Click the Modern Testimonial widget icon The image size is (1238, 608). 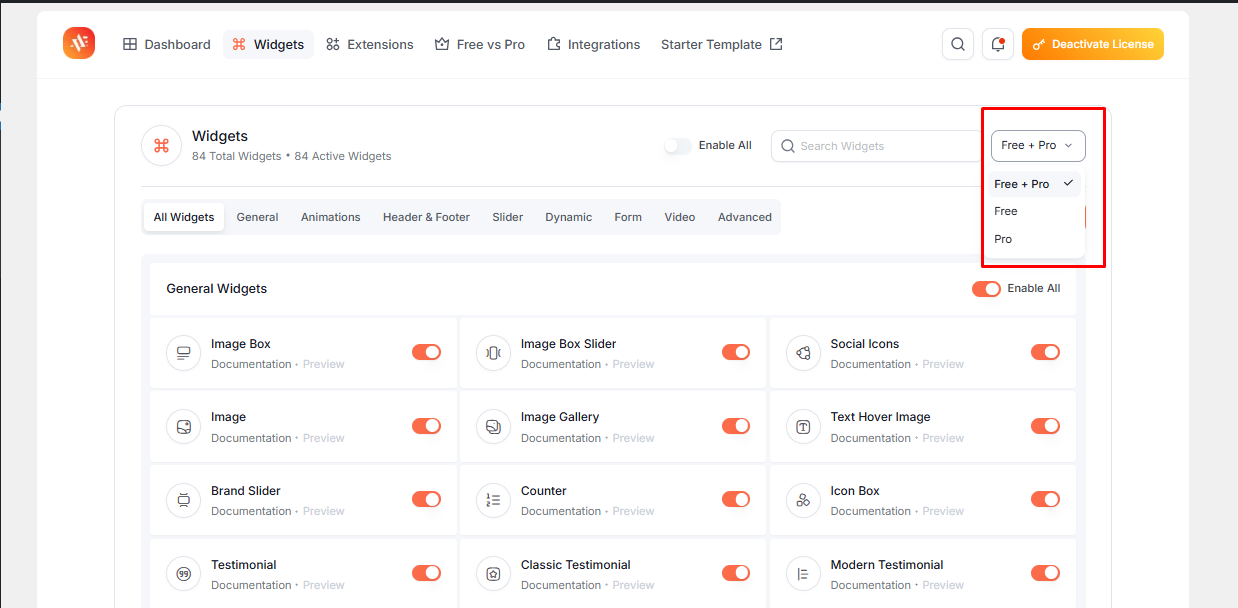803,574
